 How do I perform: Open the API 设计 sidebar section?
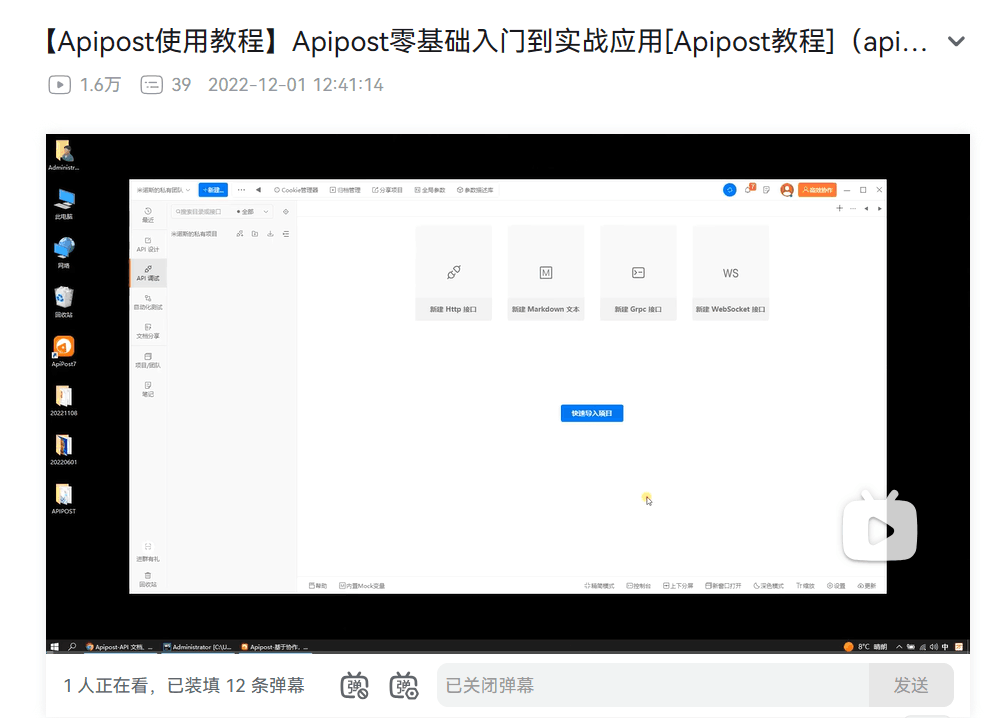pos(148,244)
